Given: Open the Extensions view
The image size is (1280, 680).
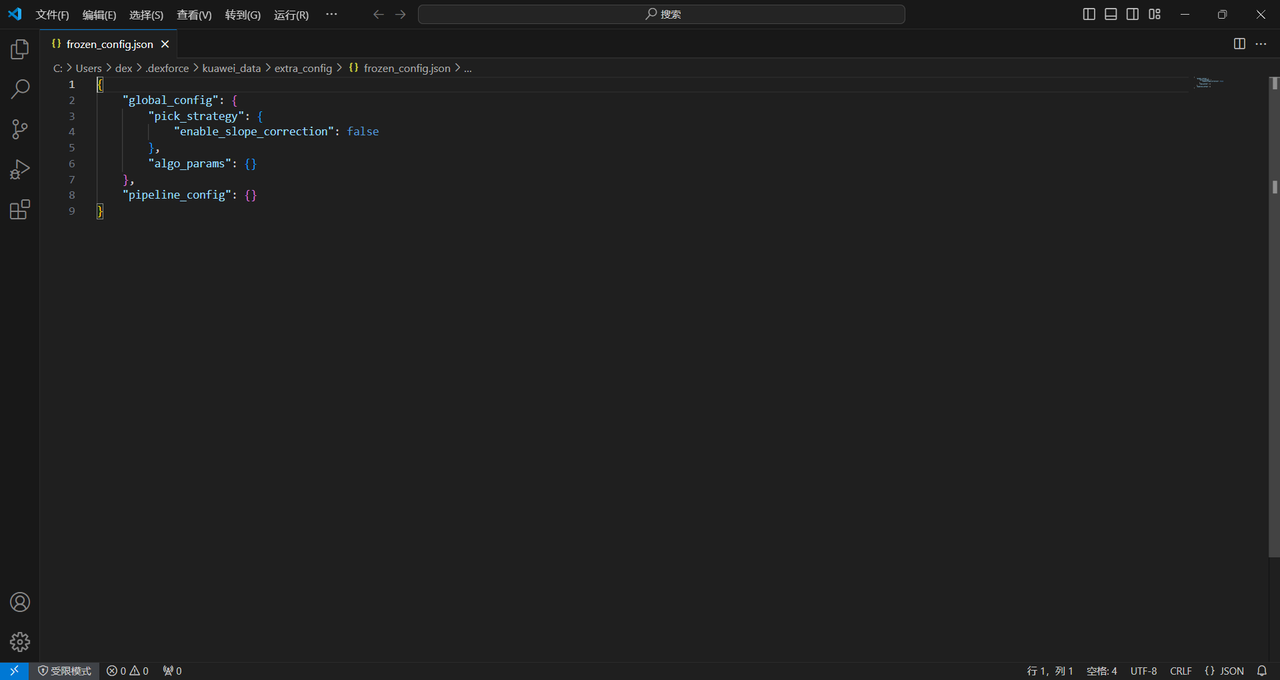Looking at the screenshot, I should pyautogui.click(x=19, y=210).
